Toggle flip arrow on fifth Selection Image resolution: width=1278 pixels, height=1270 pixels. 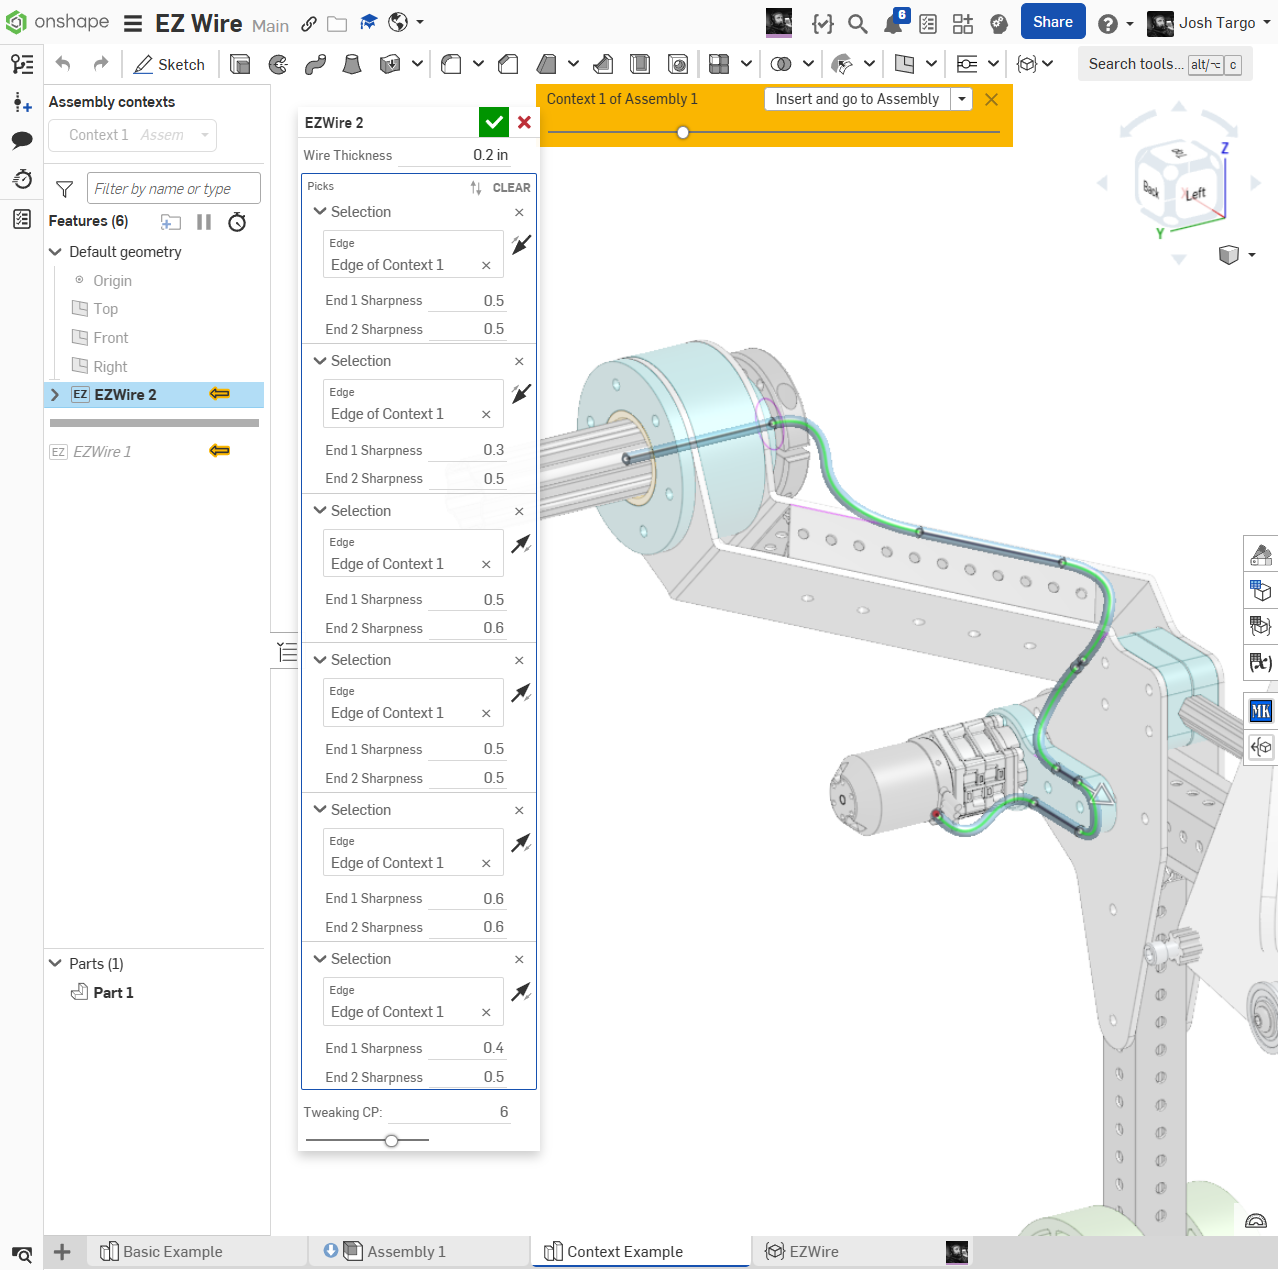(x=521, y=843)
